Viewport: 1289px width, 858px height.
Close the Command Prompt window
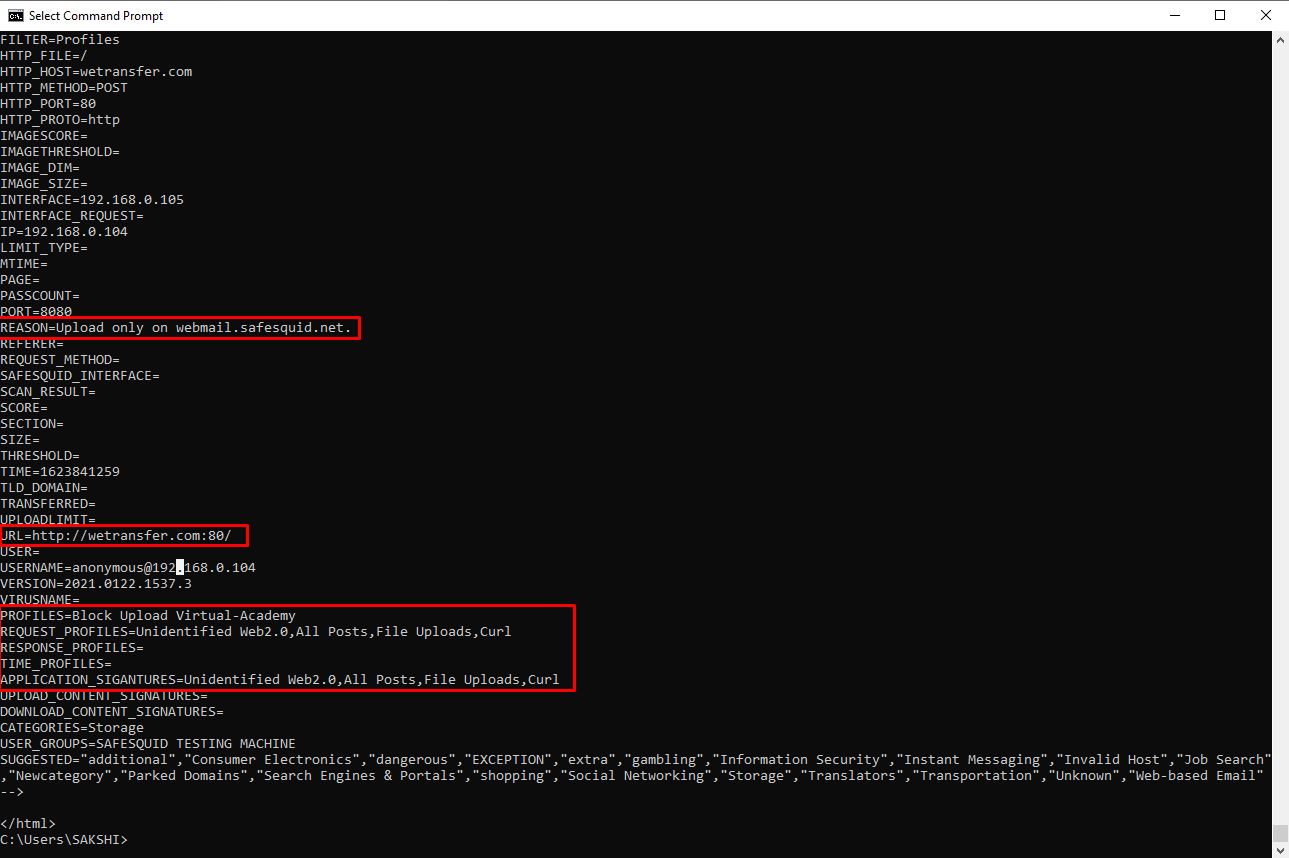tap(1266, 15)
